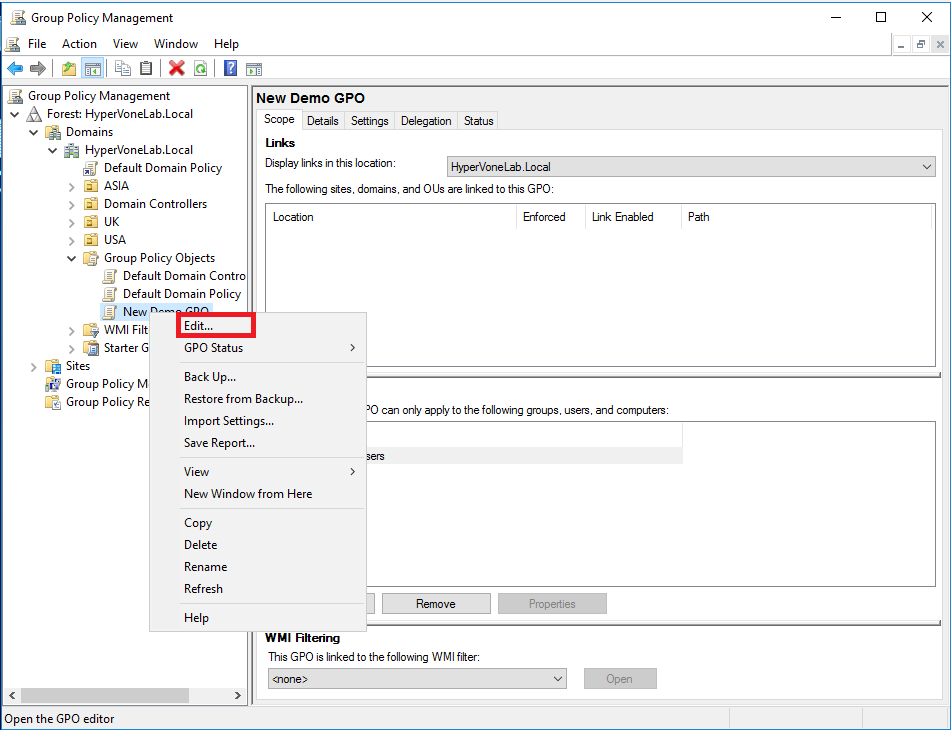
Task: Collapse the Group Policy Objects node
Action: click(x=70, y=257)
